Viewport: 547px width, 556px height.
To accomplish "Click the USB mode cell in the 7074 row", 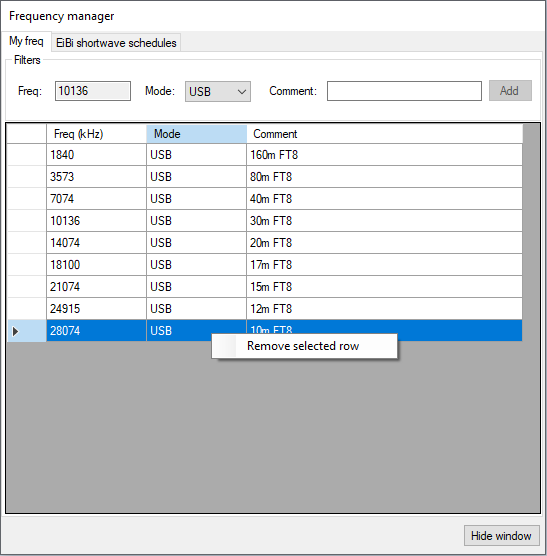I will (196, 199).
